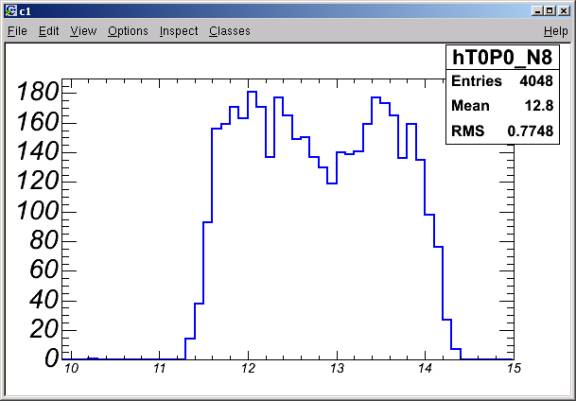
Task: Open the Options menu
Action: pyautogui.click(x=128, y=31)
